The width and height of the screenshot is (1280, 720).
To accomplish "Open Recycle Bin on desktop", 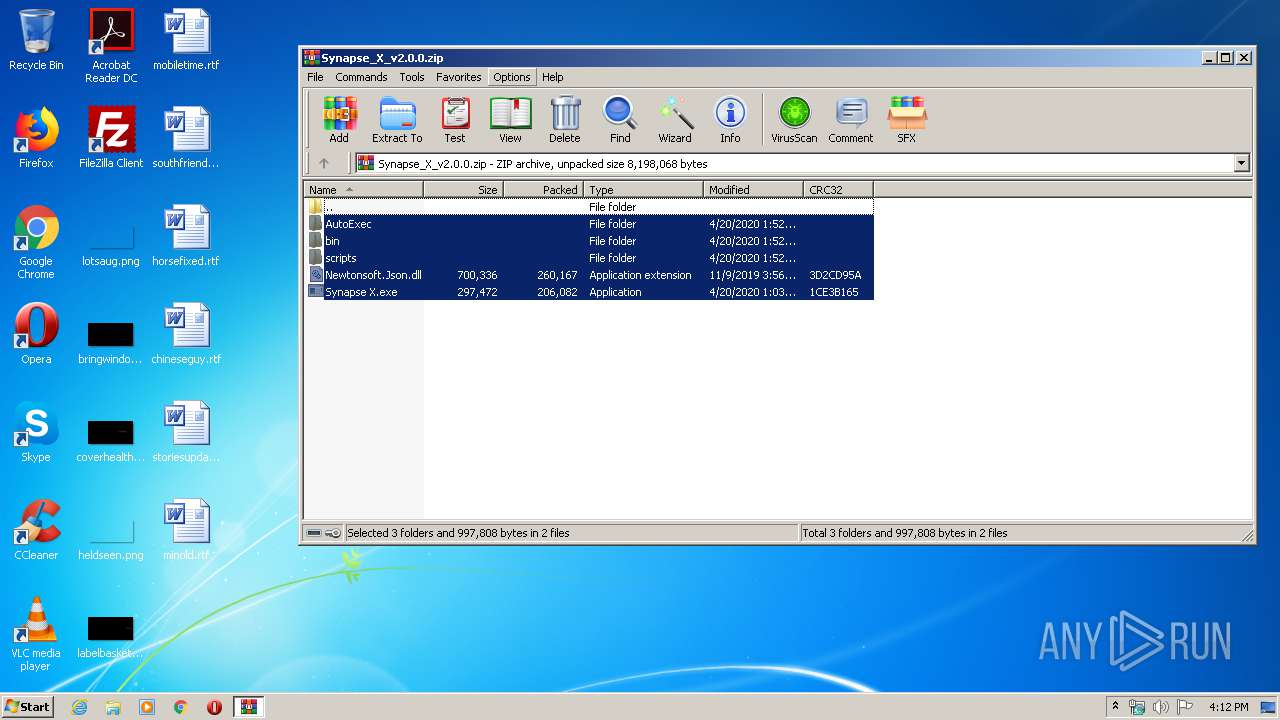I will (36, 40).
